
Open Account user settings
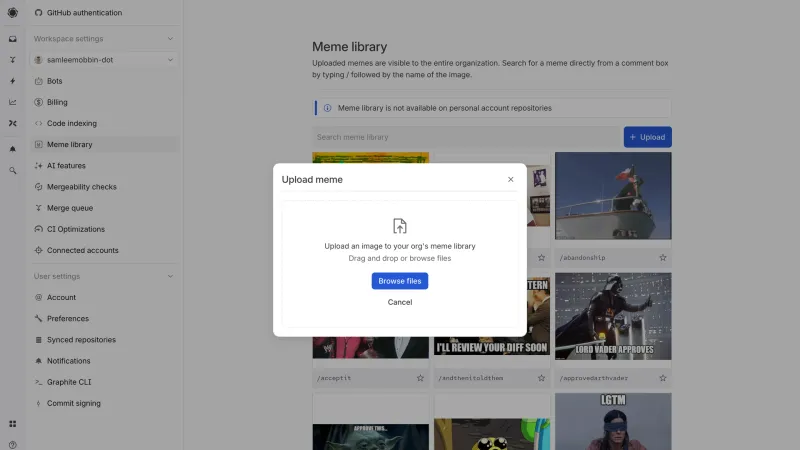pos(104,297)
